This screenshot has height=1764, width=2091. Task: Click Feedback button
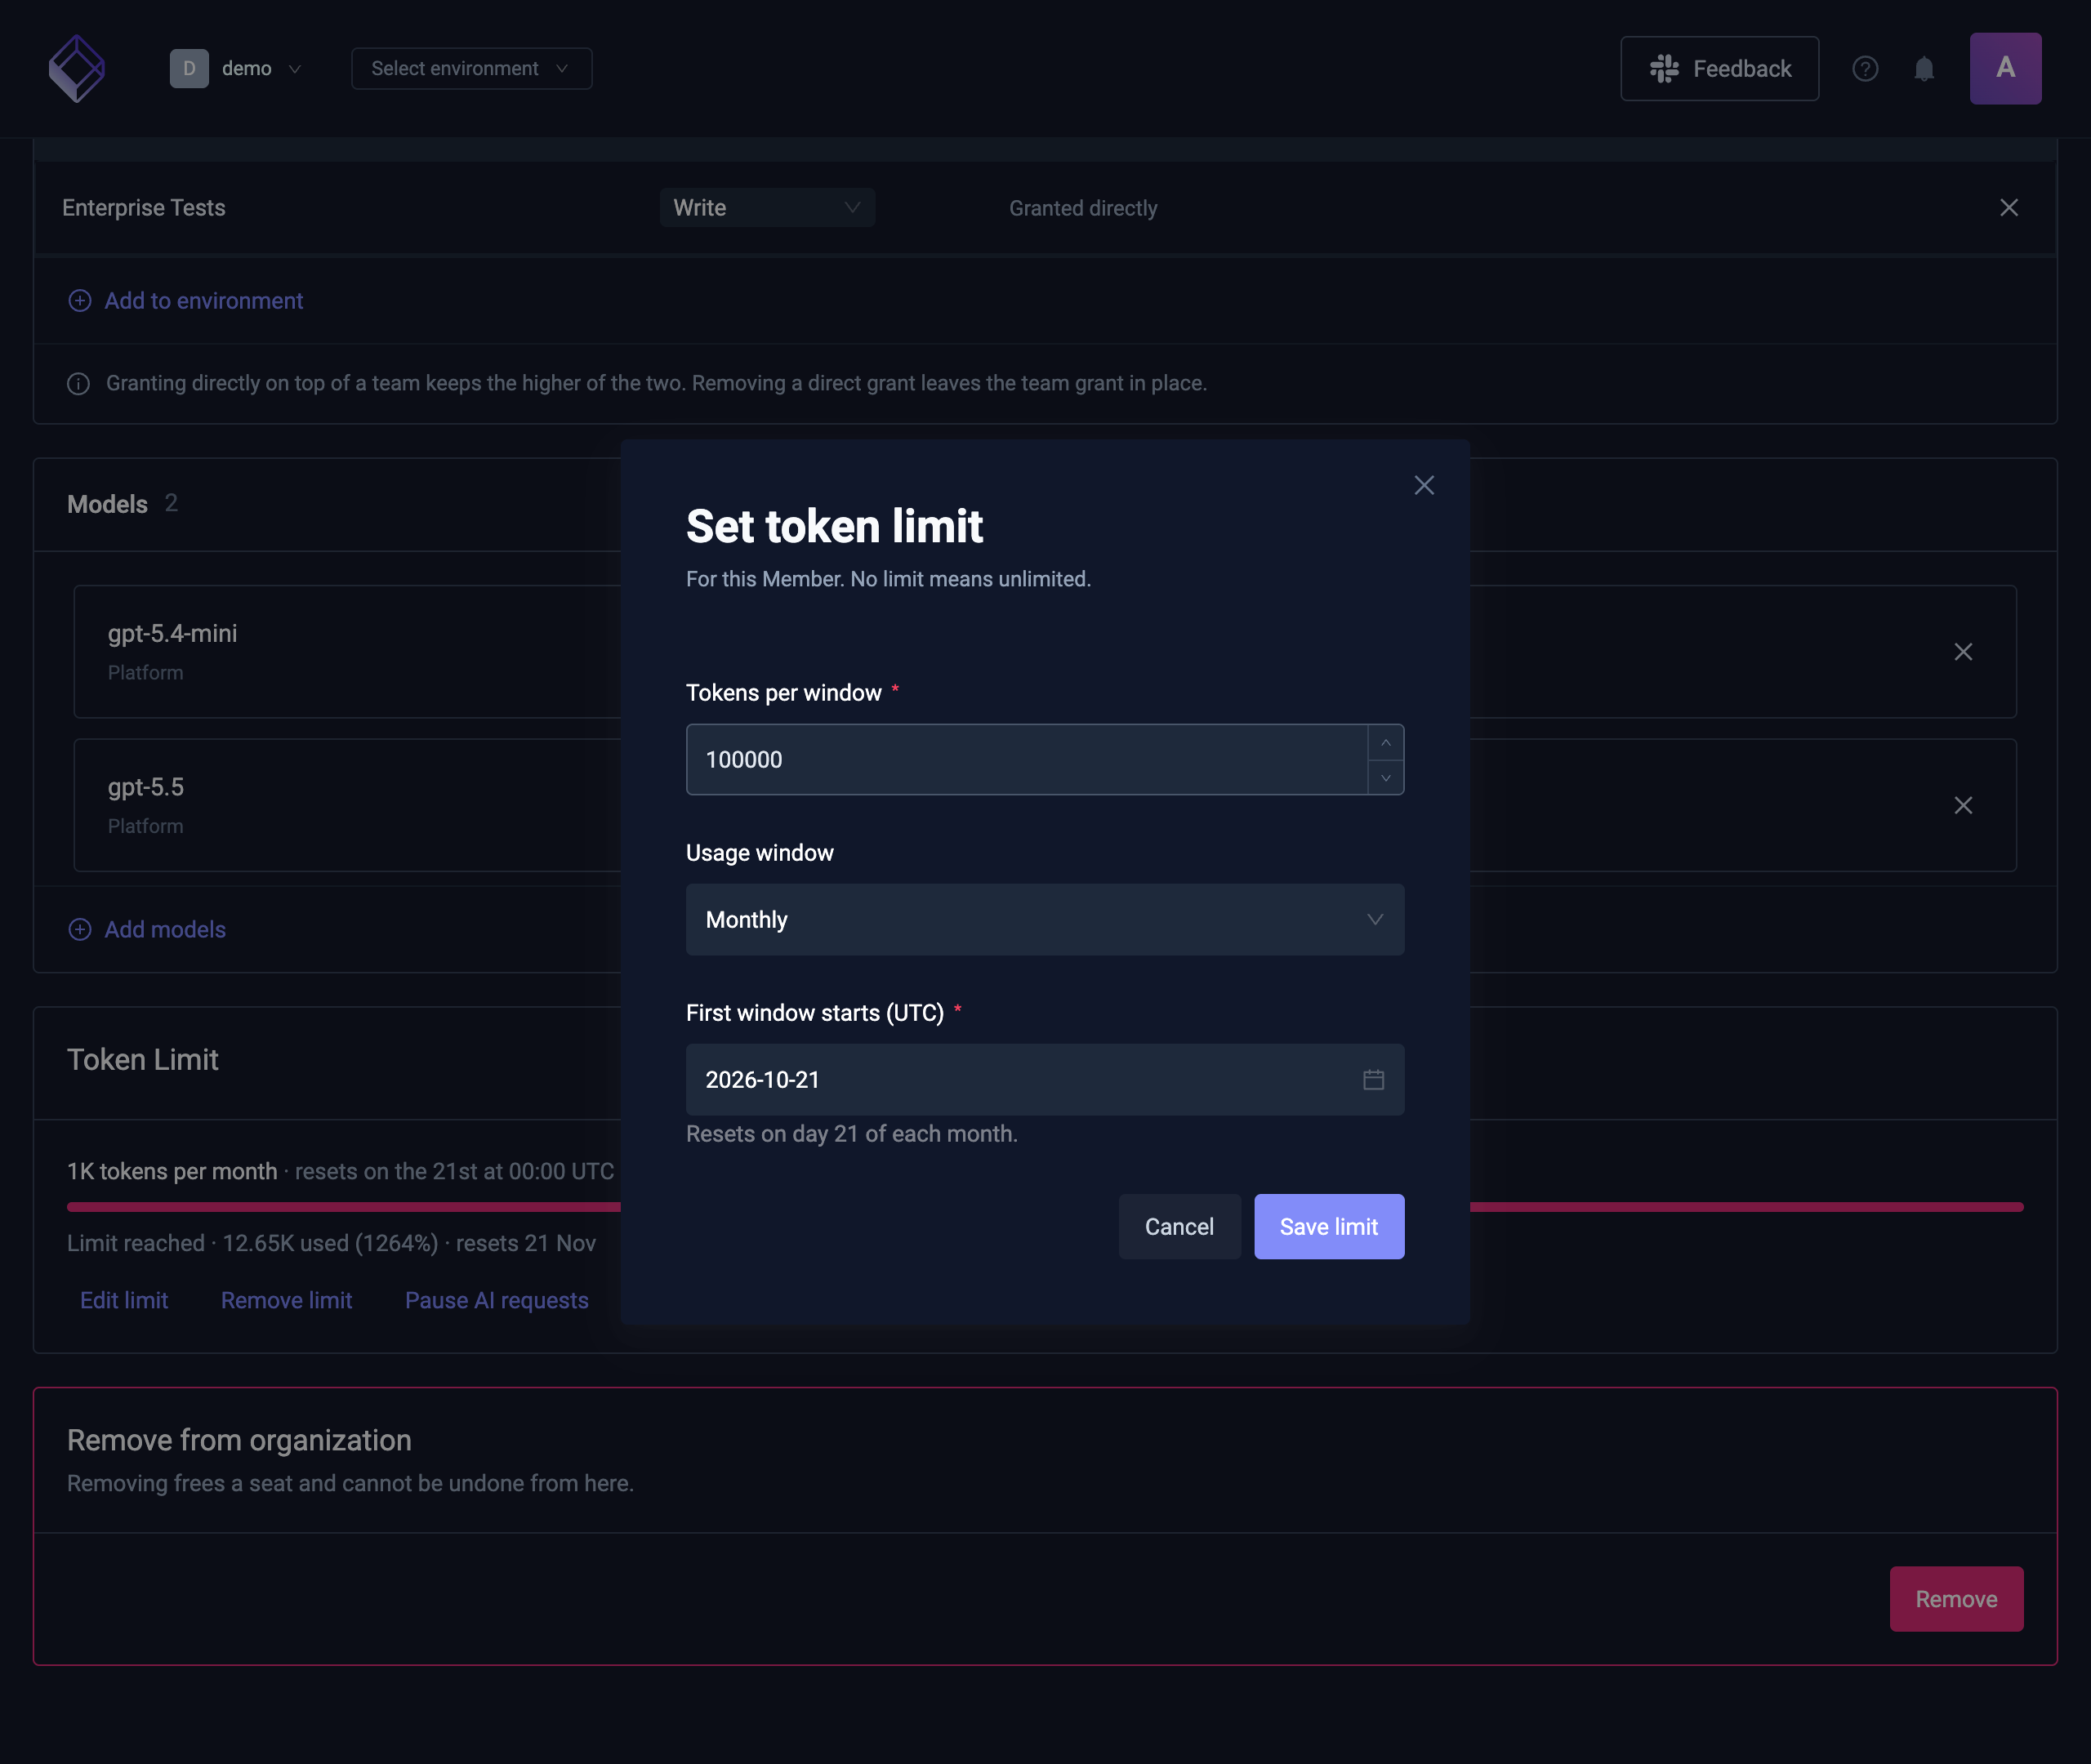[1719, 69]
